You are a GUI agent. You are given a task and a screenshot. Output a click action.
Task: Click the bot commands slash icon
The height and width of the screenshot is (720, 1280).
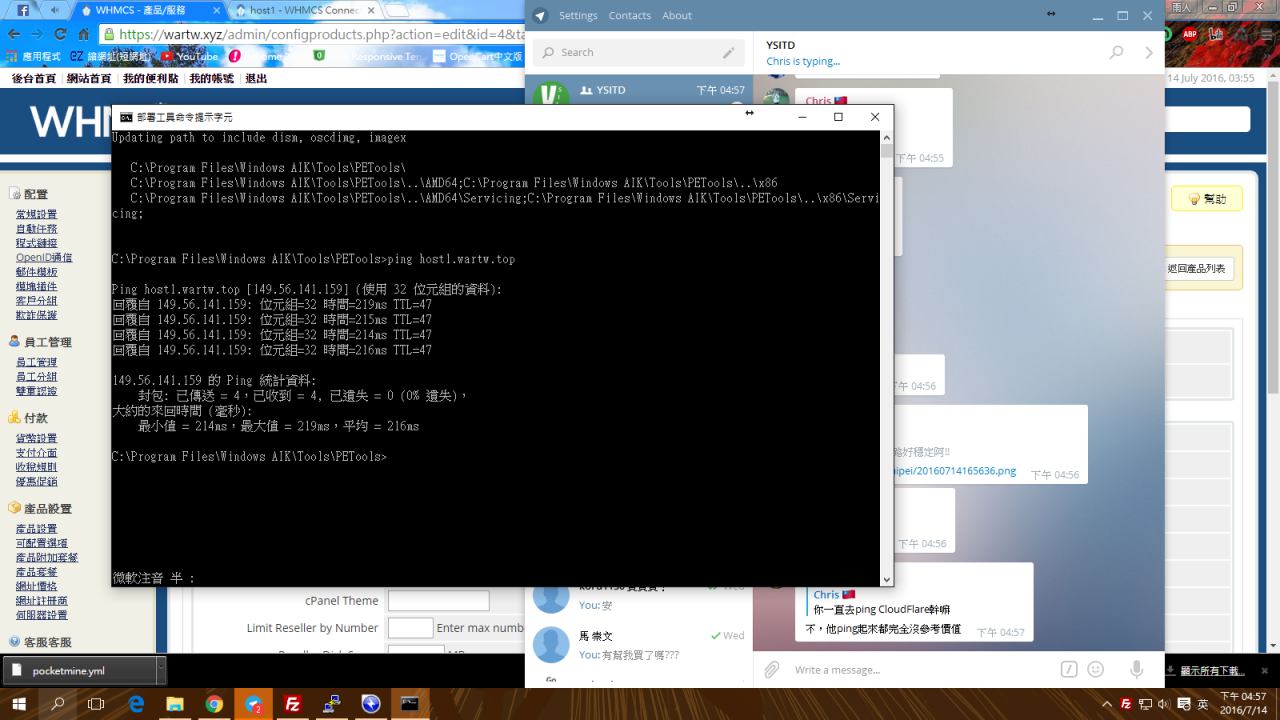[1068, 670]
